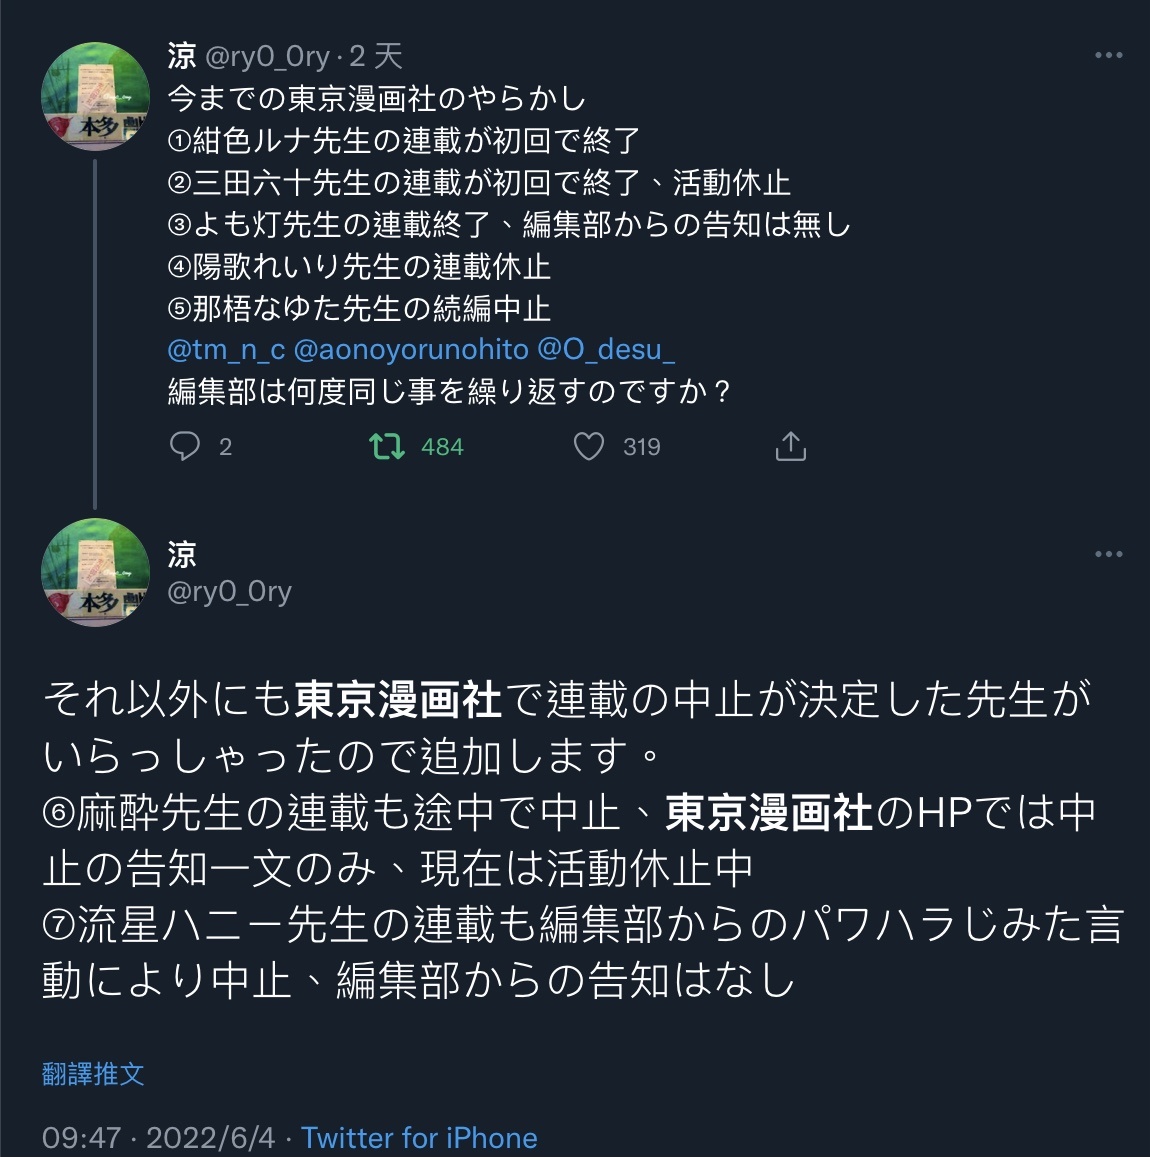
Task: Open profile picture of the first tweet
Action: [95, 97]
